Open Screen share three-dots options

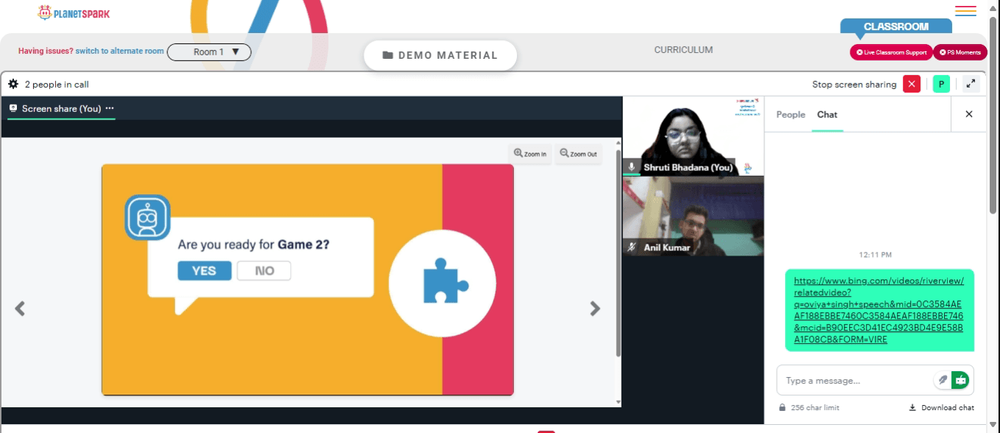pyautogui.click(x=110, y=108)
